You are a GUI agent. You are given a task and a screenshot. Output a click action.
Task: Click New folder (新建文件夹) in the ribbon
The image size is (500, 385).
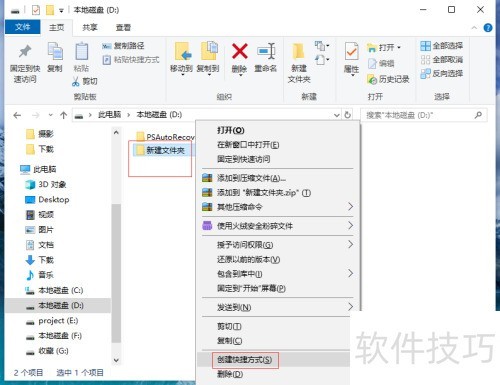[x=299, y=63]
